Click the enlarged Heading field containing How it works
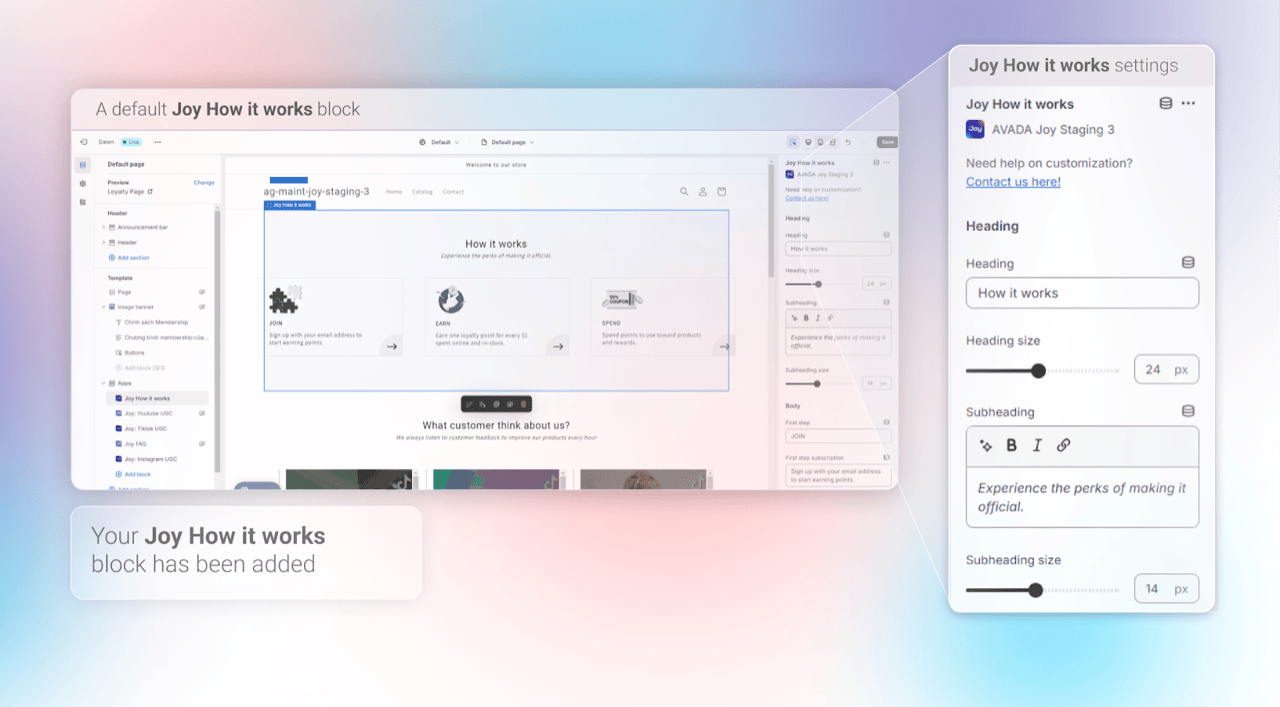Image resolution: width=1280 pixels, height=707 pixels. tap(1082, 293)
